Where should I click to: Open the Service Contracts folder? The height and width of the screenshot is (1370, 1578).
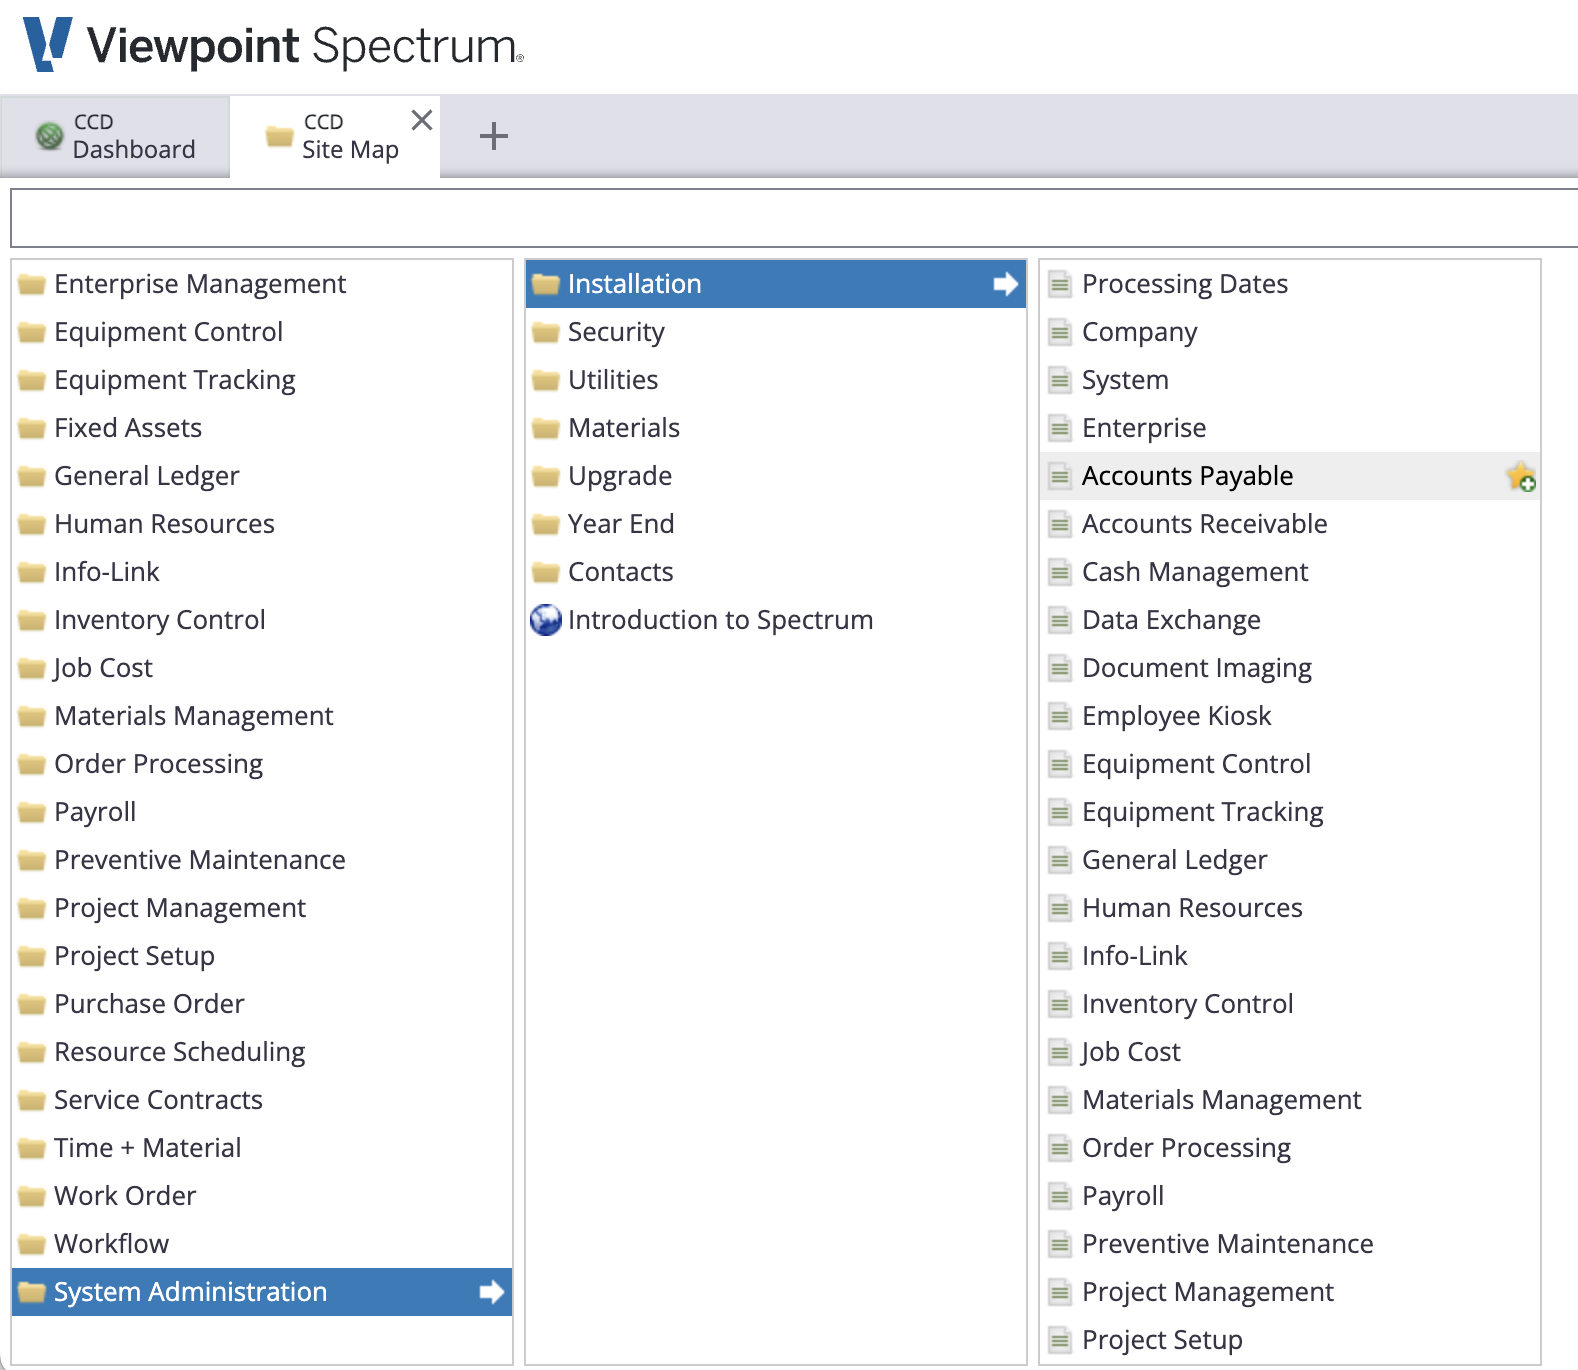click(x=262, y=1100)
